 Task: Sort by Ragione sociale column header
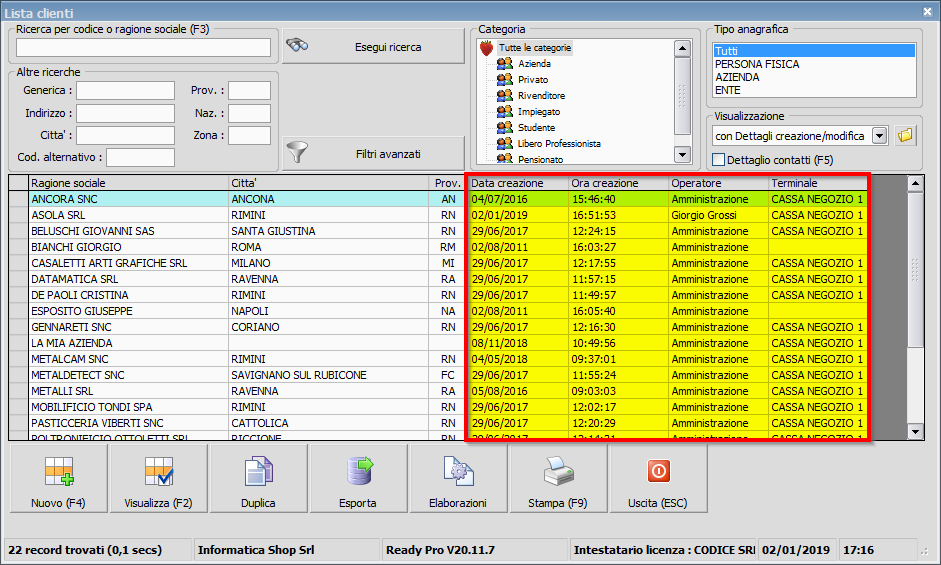(x=128, y=183)
